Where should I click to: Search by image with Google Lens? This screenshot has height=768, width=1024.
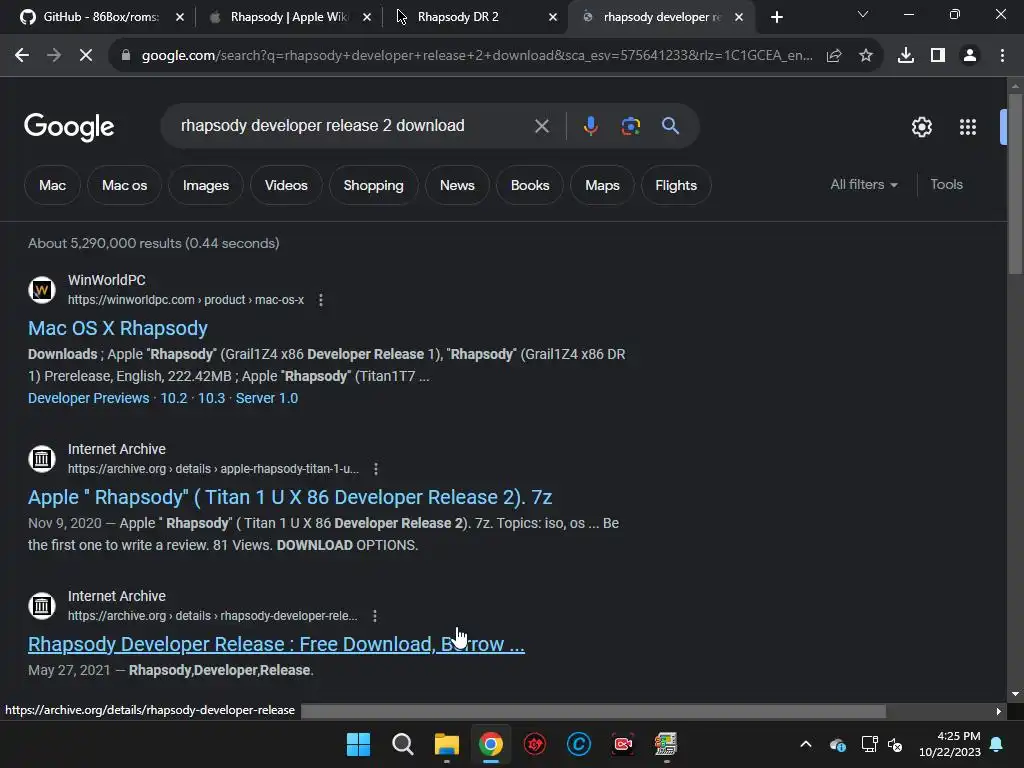(x=631, y=126)
